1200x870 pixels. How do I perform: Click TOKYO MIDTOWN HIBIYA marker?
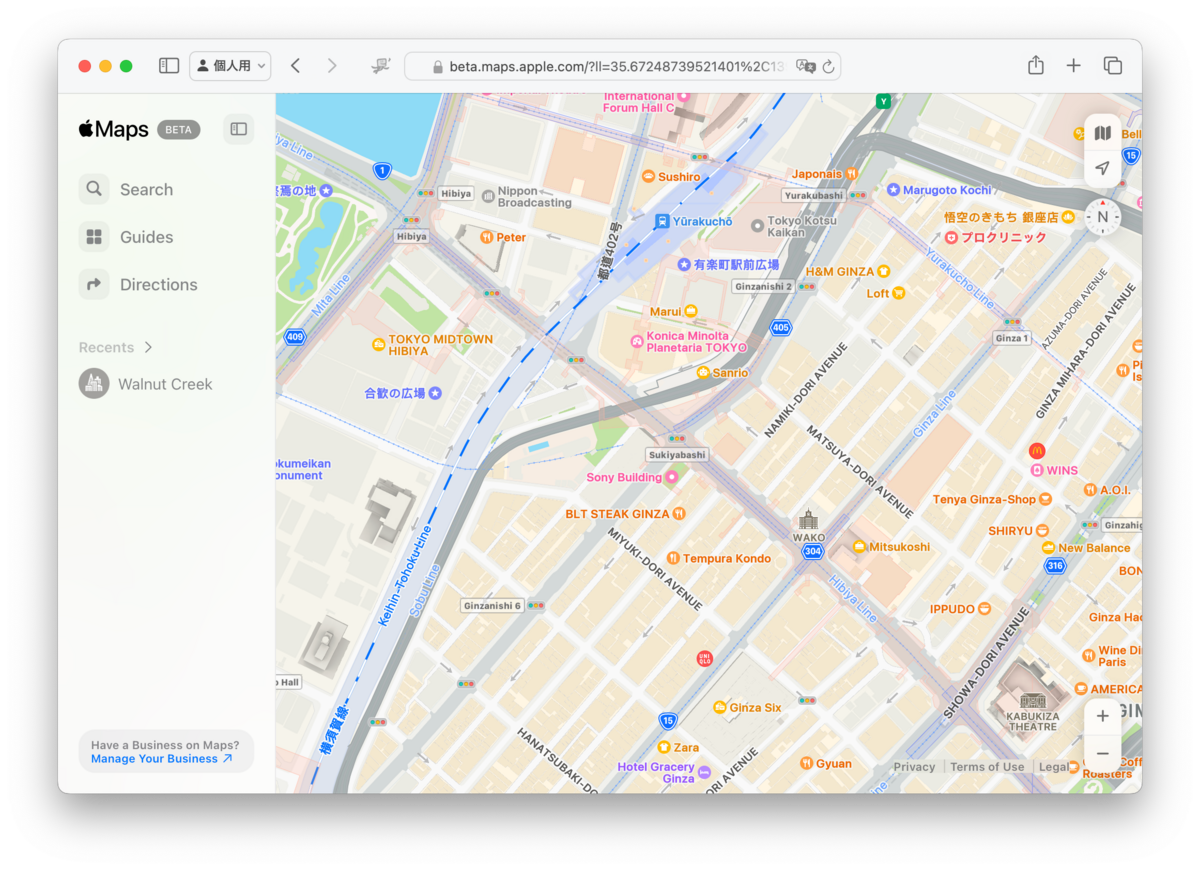click(379, 345)
